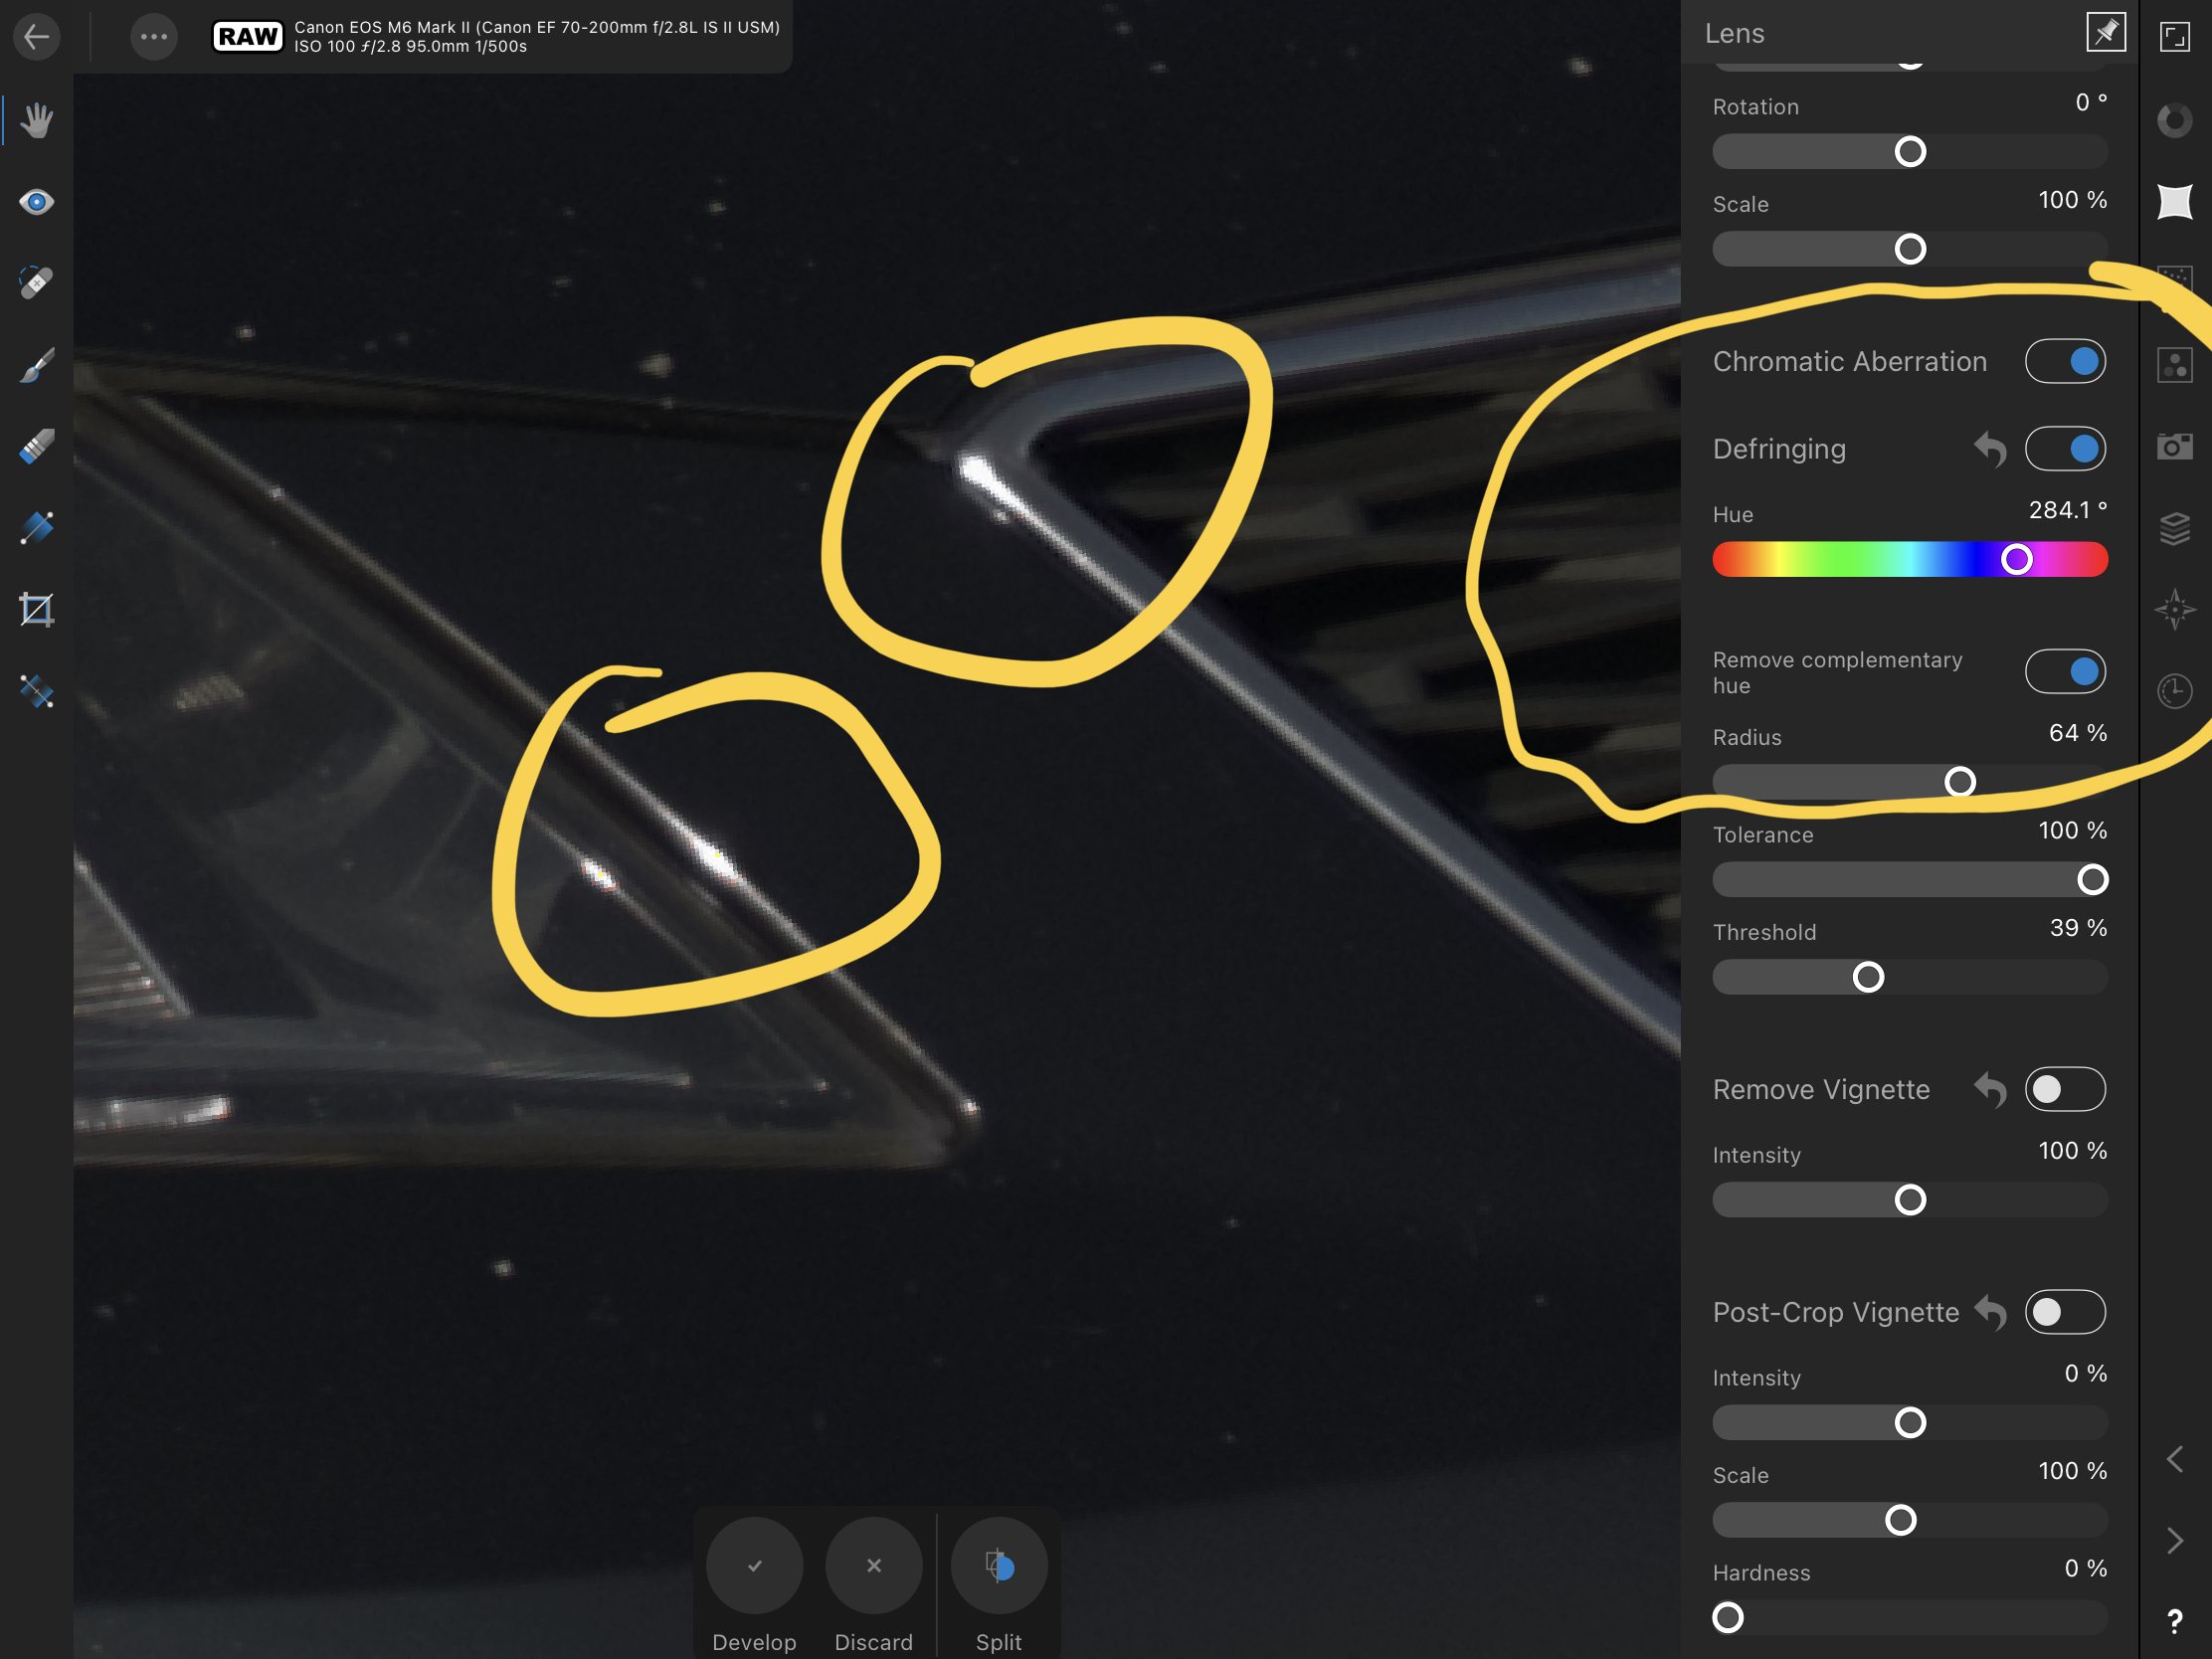Open the Lens studio icon
The width and height of the screenshot is (2212, 1659).
tap(2175, 202)
